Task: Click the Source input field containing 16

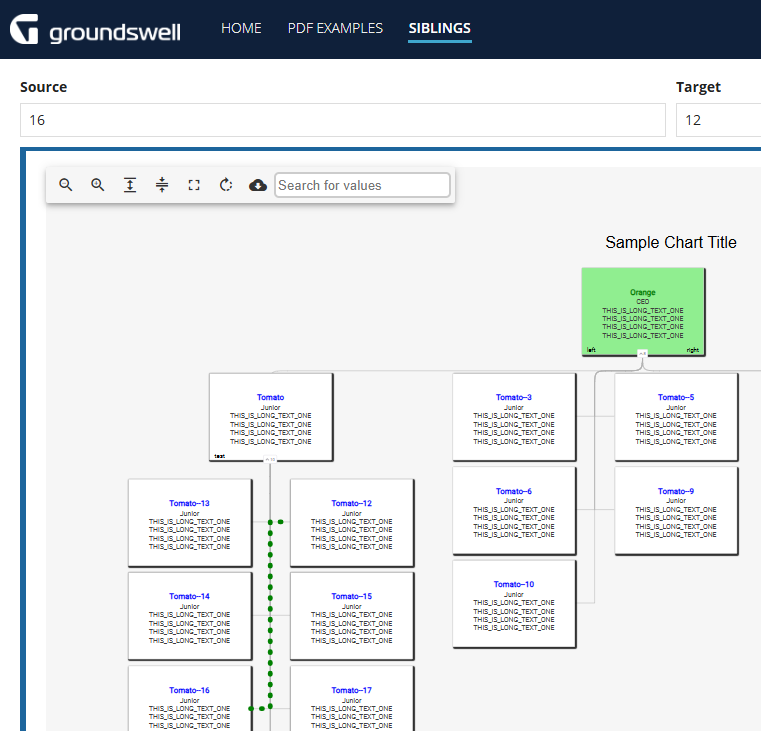Action: pyautogui.click(x=343, y=120)
